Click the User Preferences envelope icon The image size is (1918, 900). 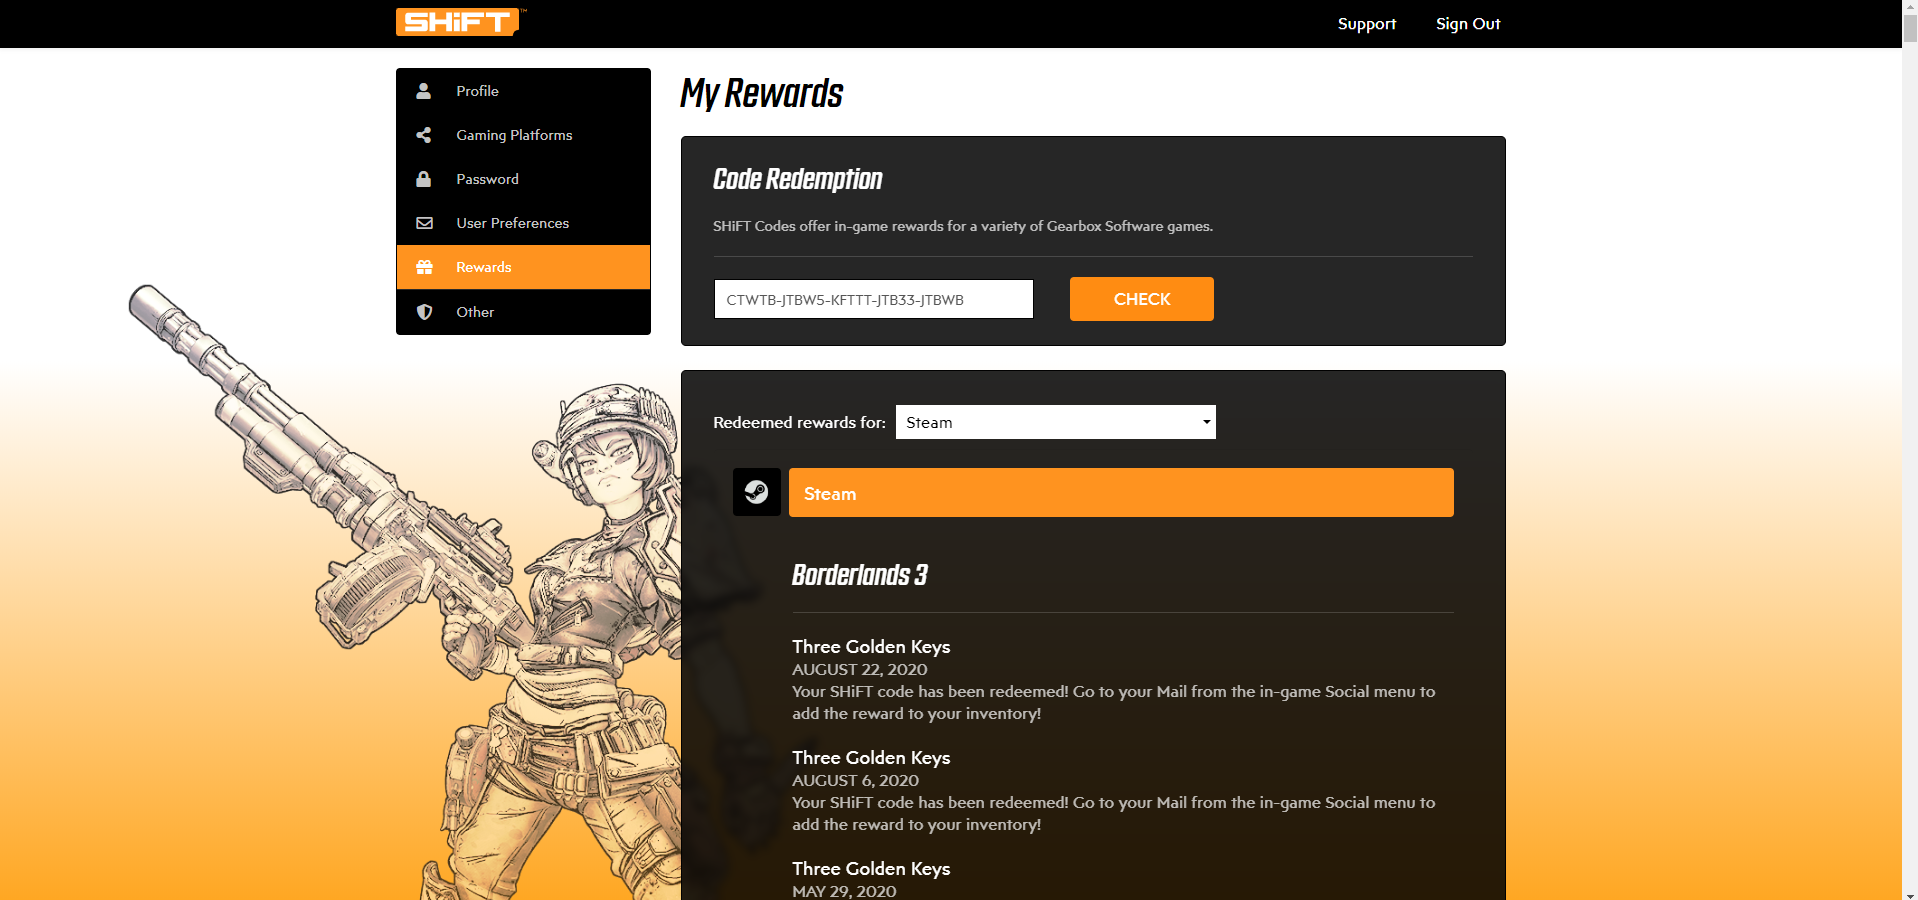(x=424, y=223)
